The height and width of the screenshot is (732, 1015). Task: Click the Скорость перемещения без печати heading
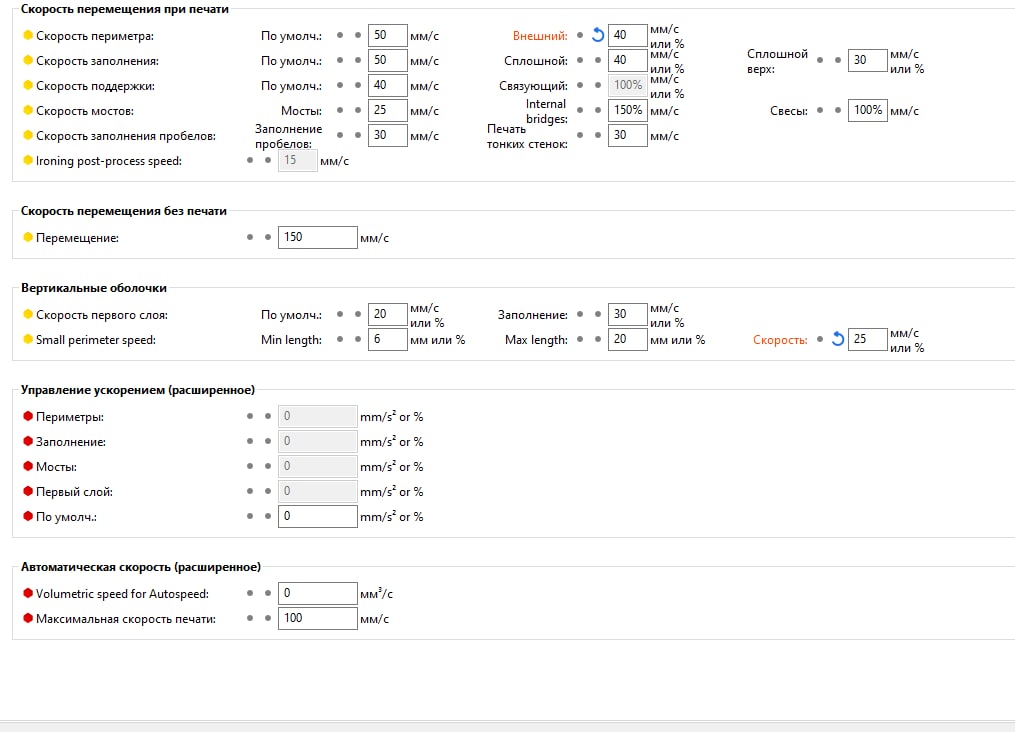point(124,211)
